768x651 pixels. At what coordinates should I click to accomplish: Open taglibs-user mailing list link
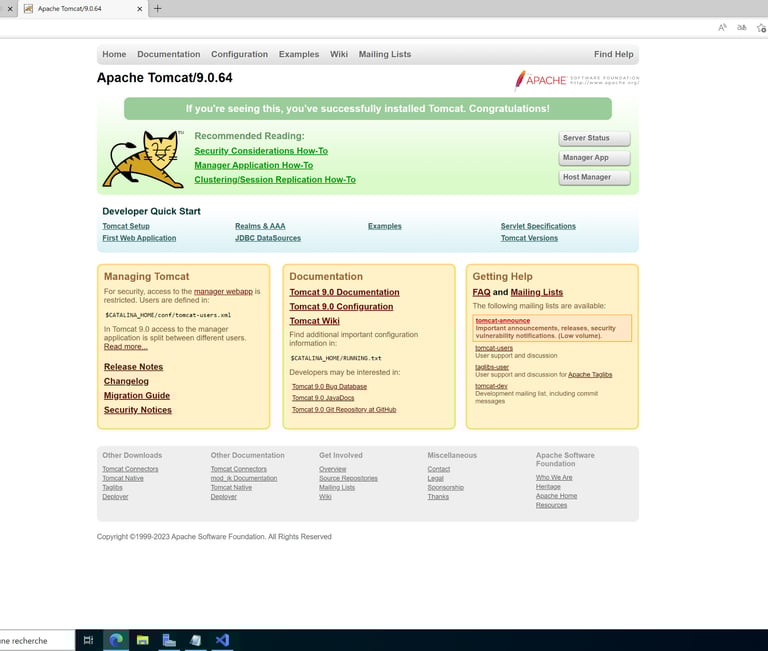click(x=492, y=367)
